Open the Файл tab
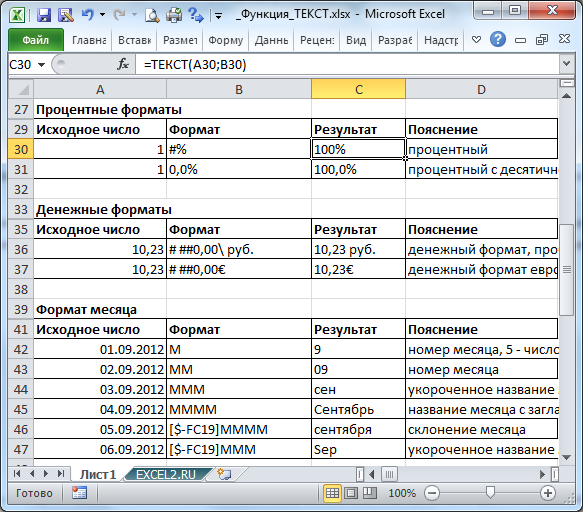 36,39
